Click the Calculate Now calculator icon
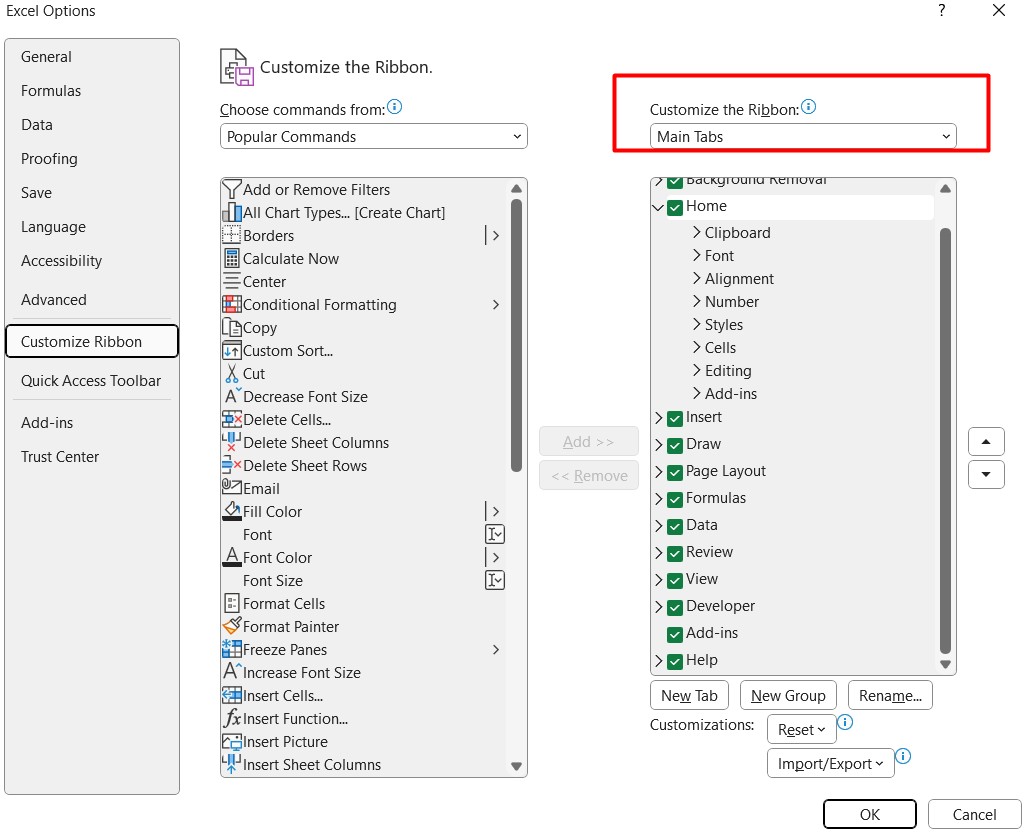Screen dimensions: 1027x833 point(232,258)
